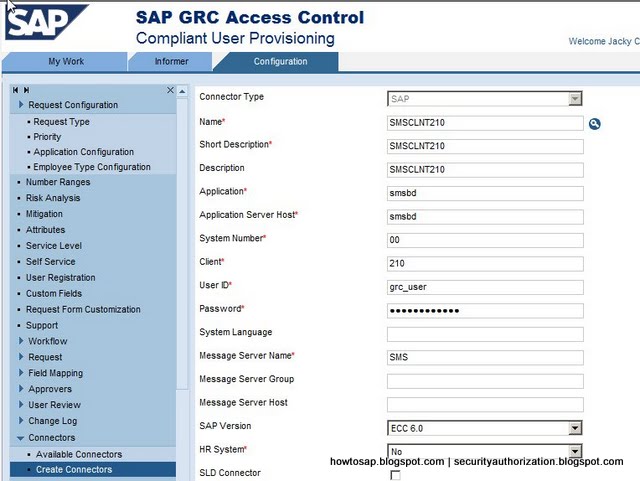Select User Registration in the sidebar

pyautogui.click(x=60, y=278)
